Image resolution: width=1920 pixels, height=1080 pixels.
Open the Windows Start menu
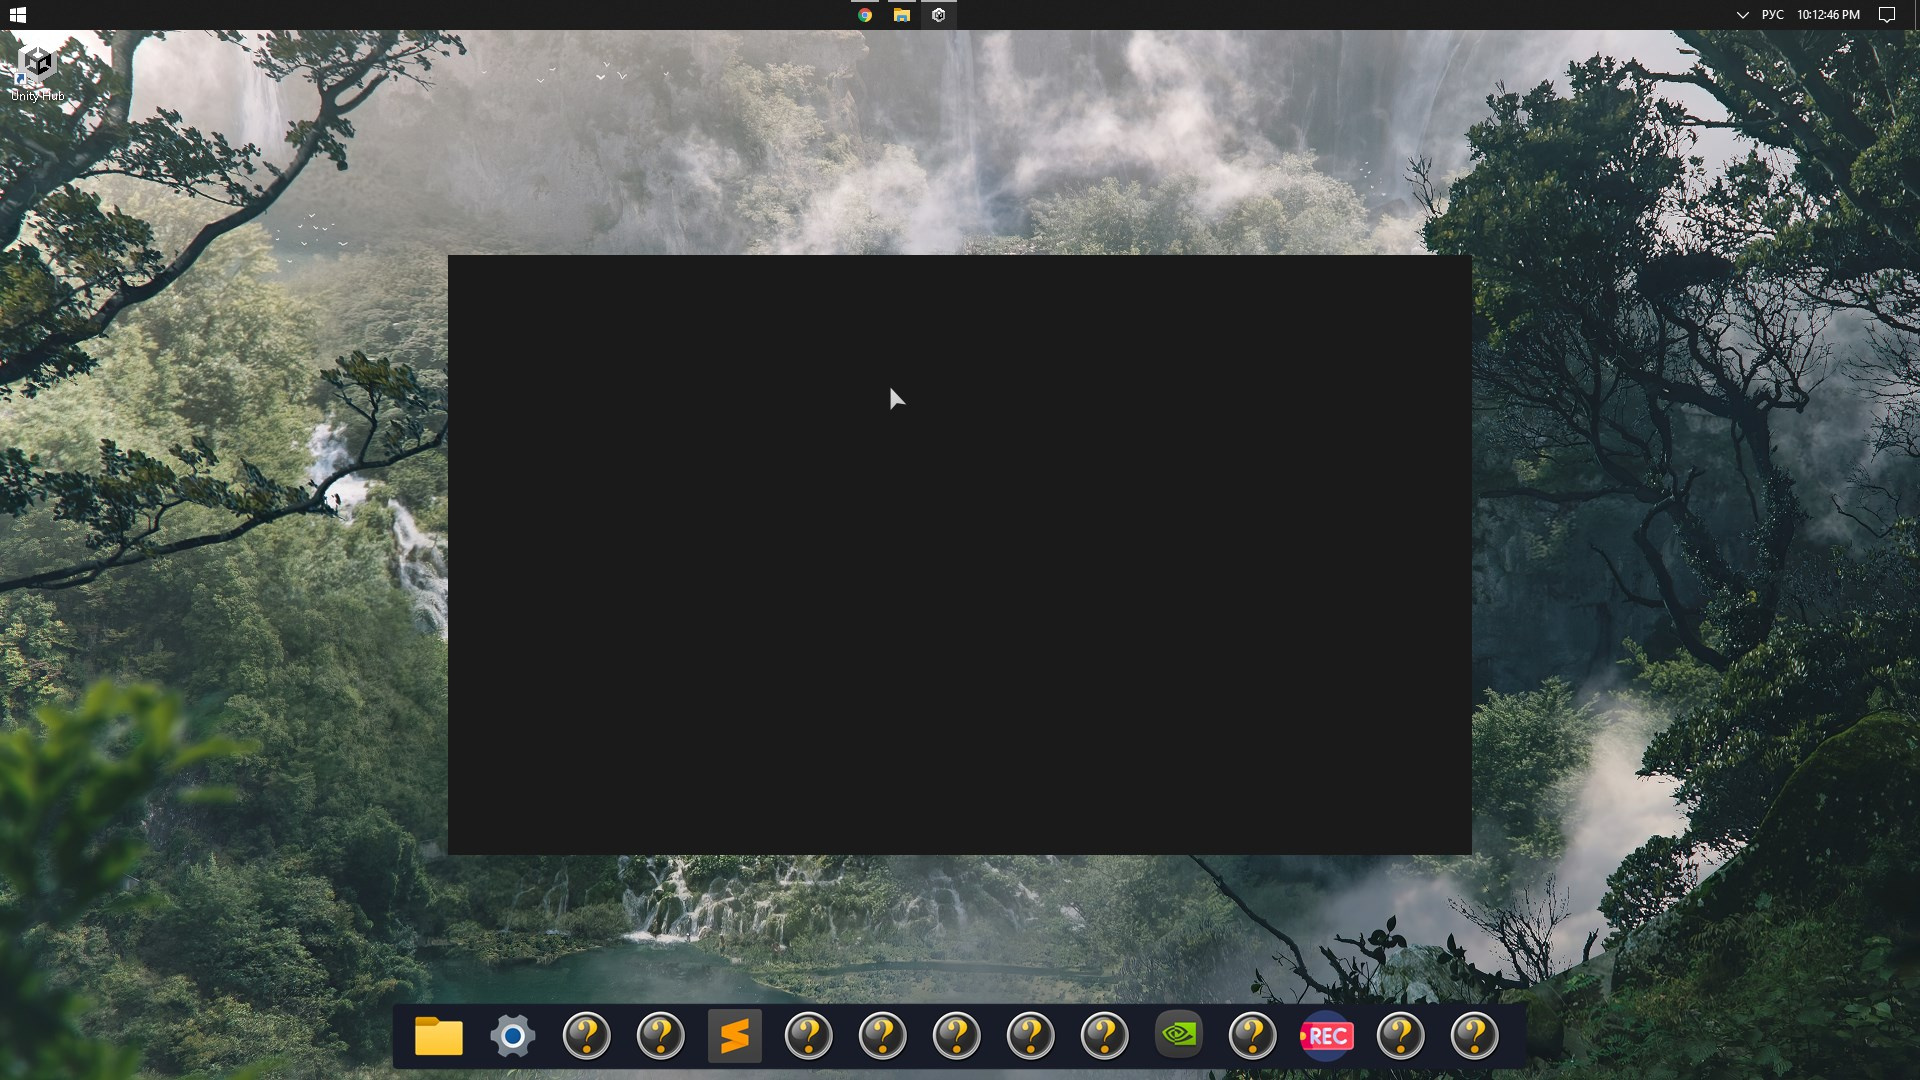tap(17, 15)
